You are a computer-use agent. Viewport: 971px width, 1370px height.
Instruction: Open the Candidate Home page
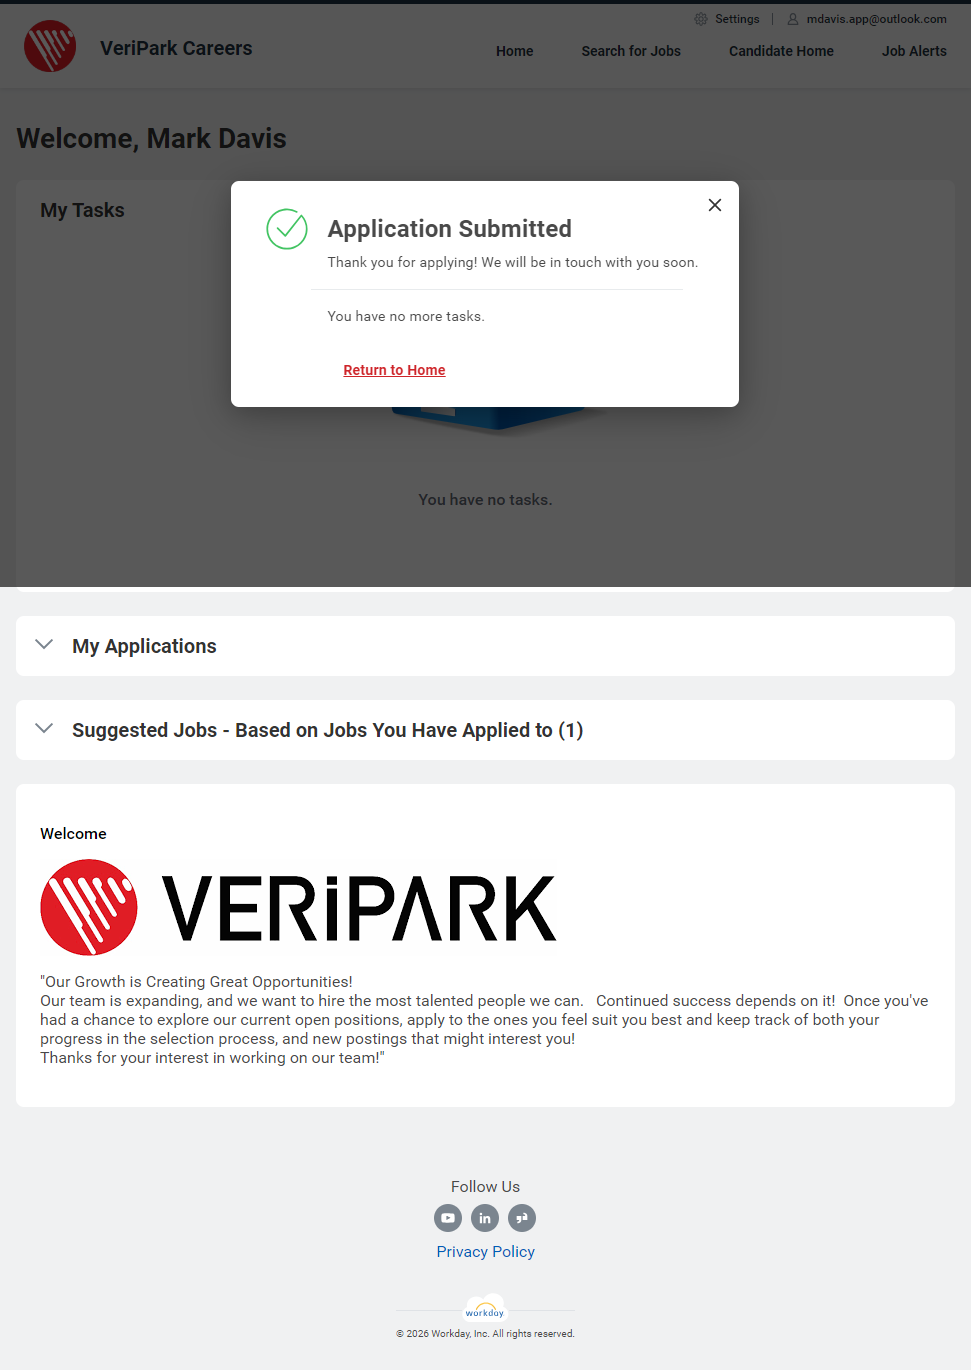click(781, 51)
